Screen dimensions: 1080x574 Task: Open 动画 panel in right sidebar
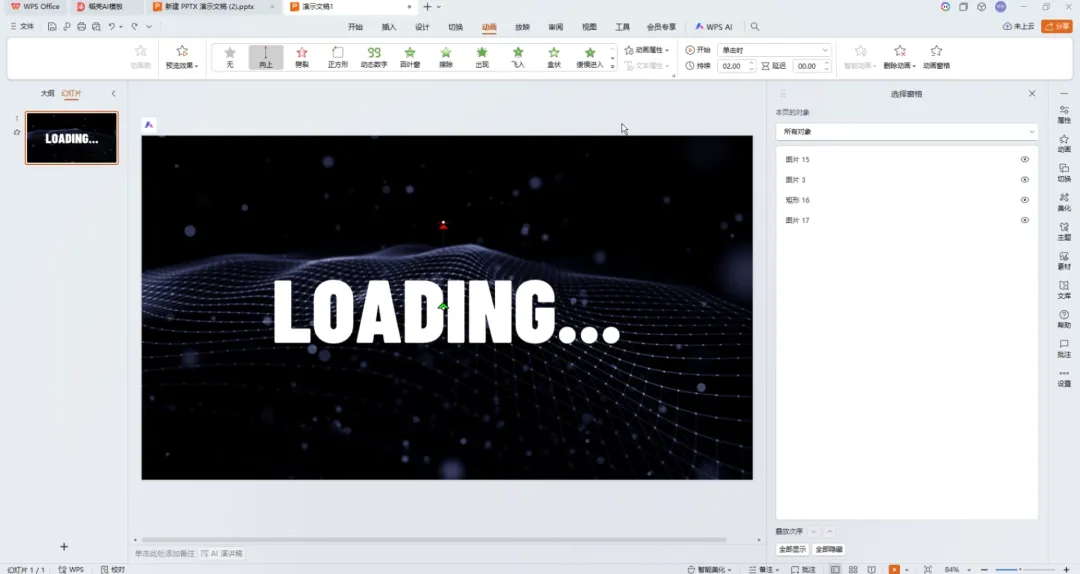point(1064,143)
